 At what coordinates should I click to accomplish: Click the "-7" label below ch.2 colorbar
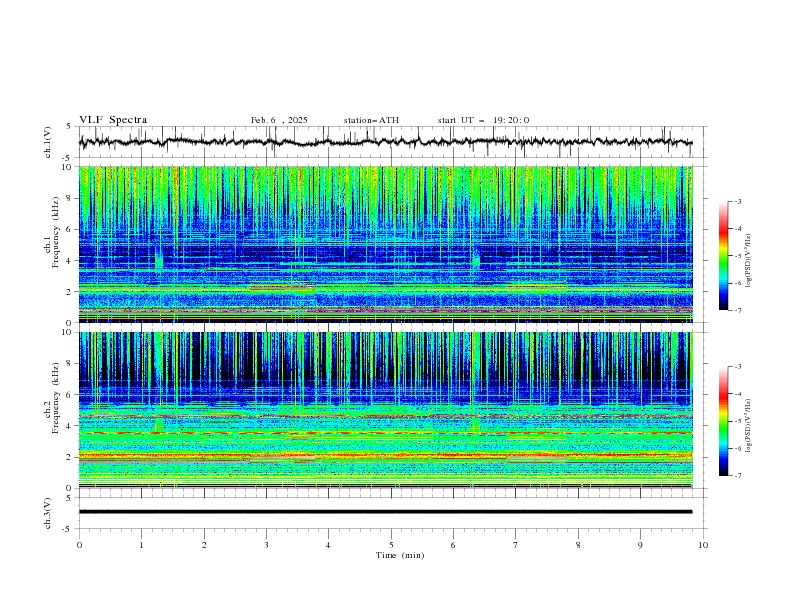pos(737,476)
